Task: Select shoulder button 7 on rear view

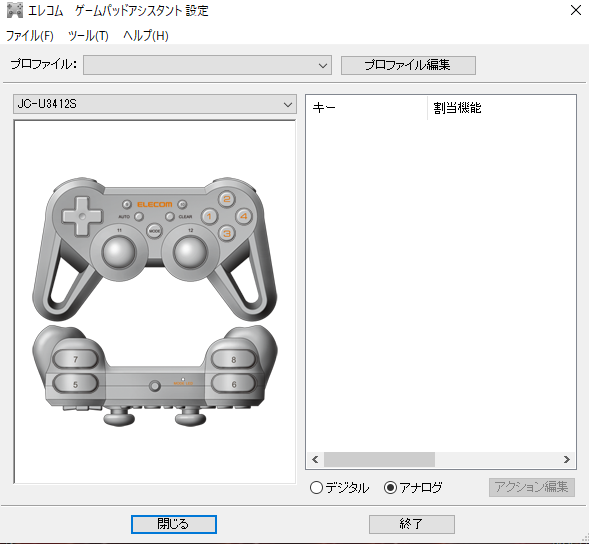Action: (76, 359)
